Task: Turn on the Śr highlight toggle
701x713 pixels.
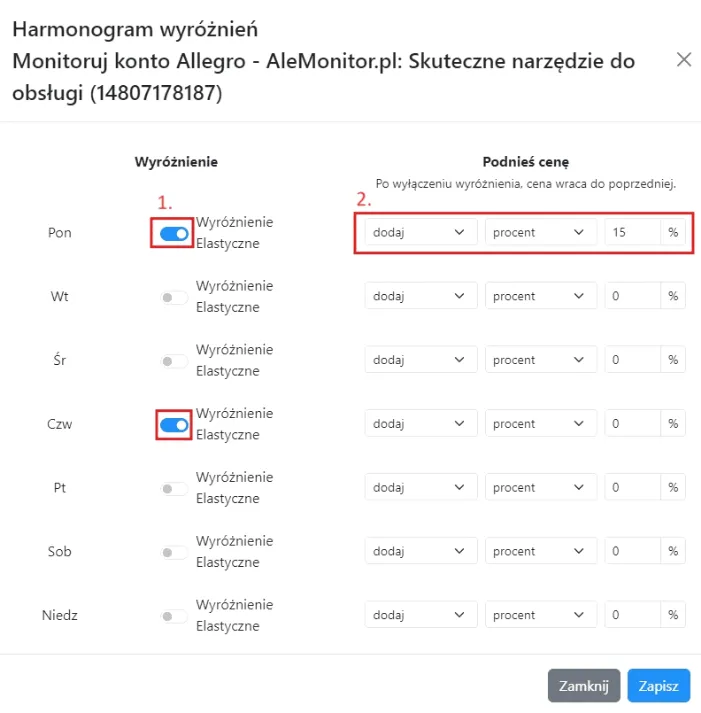Action: (x=174, y=361)
